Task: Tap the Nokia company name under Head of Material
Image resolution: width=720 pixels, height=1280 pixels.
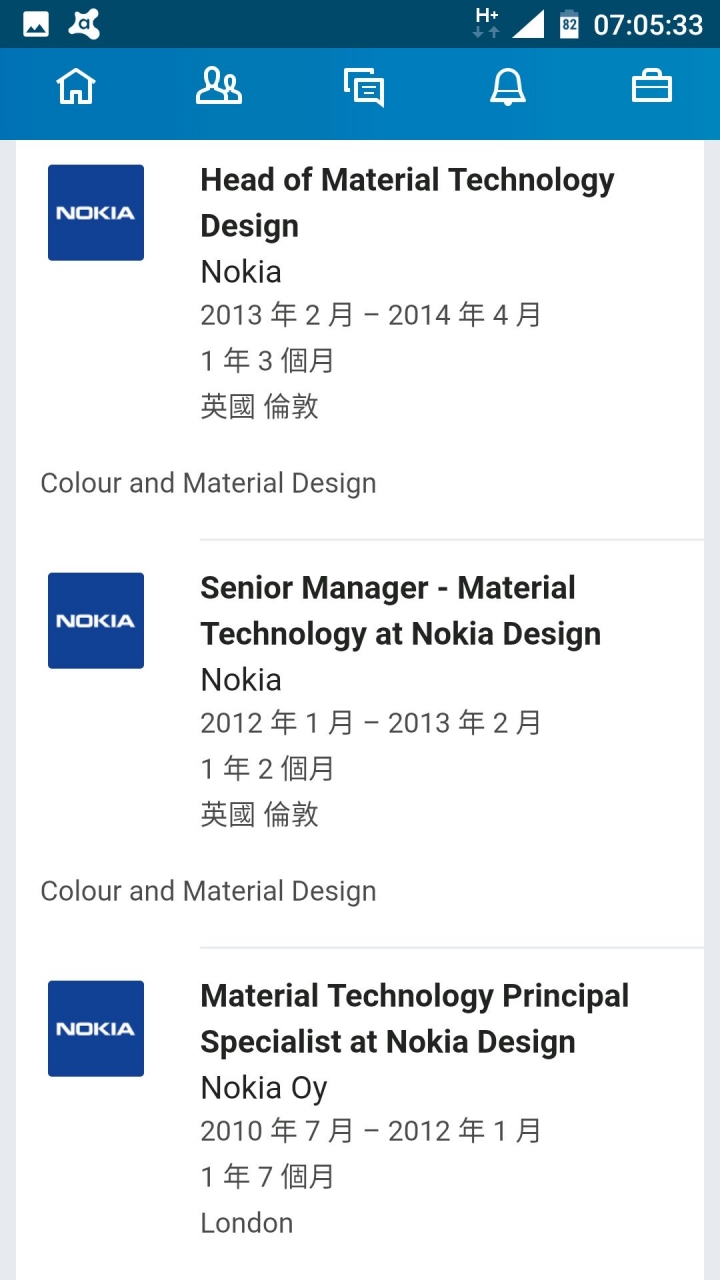Action: (x=241, y=272)
